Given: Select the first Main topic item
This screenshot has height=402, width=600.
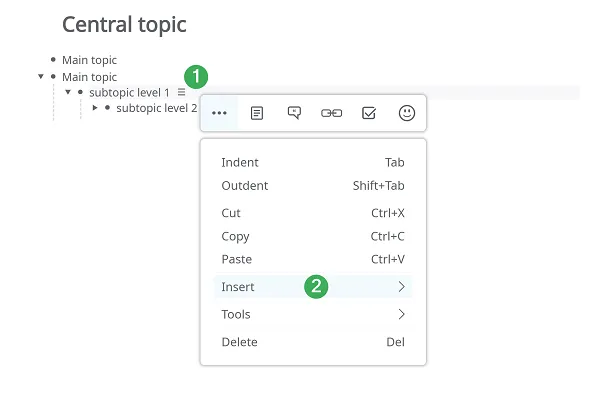Looking at the screenshot, I should 90,60.
